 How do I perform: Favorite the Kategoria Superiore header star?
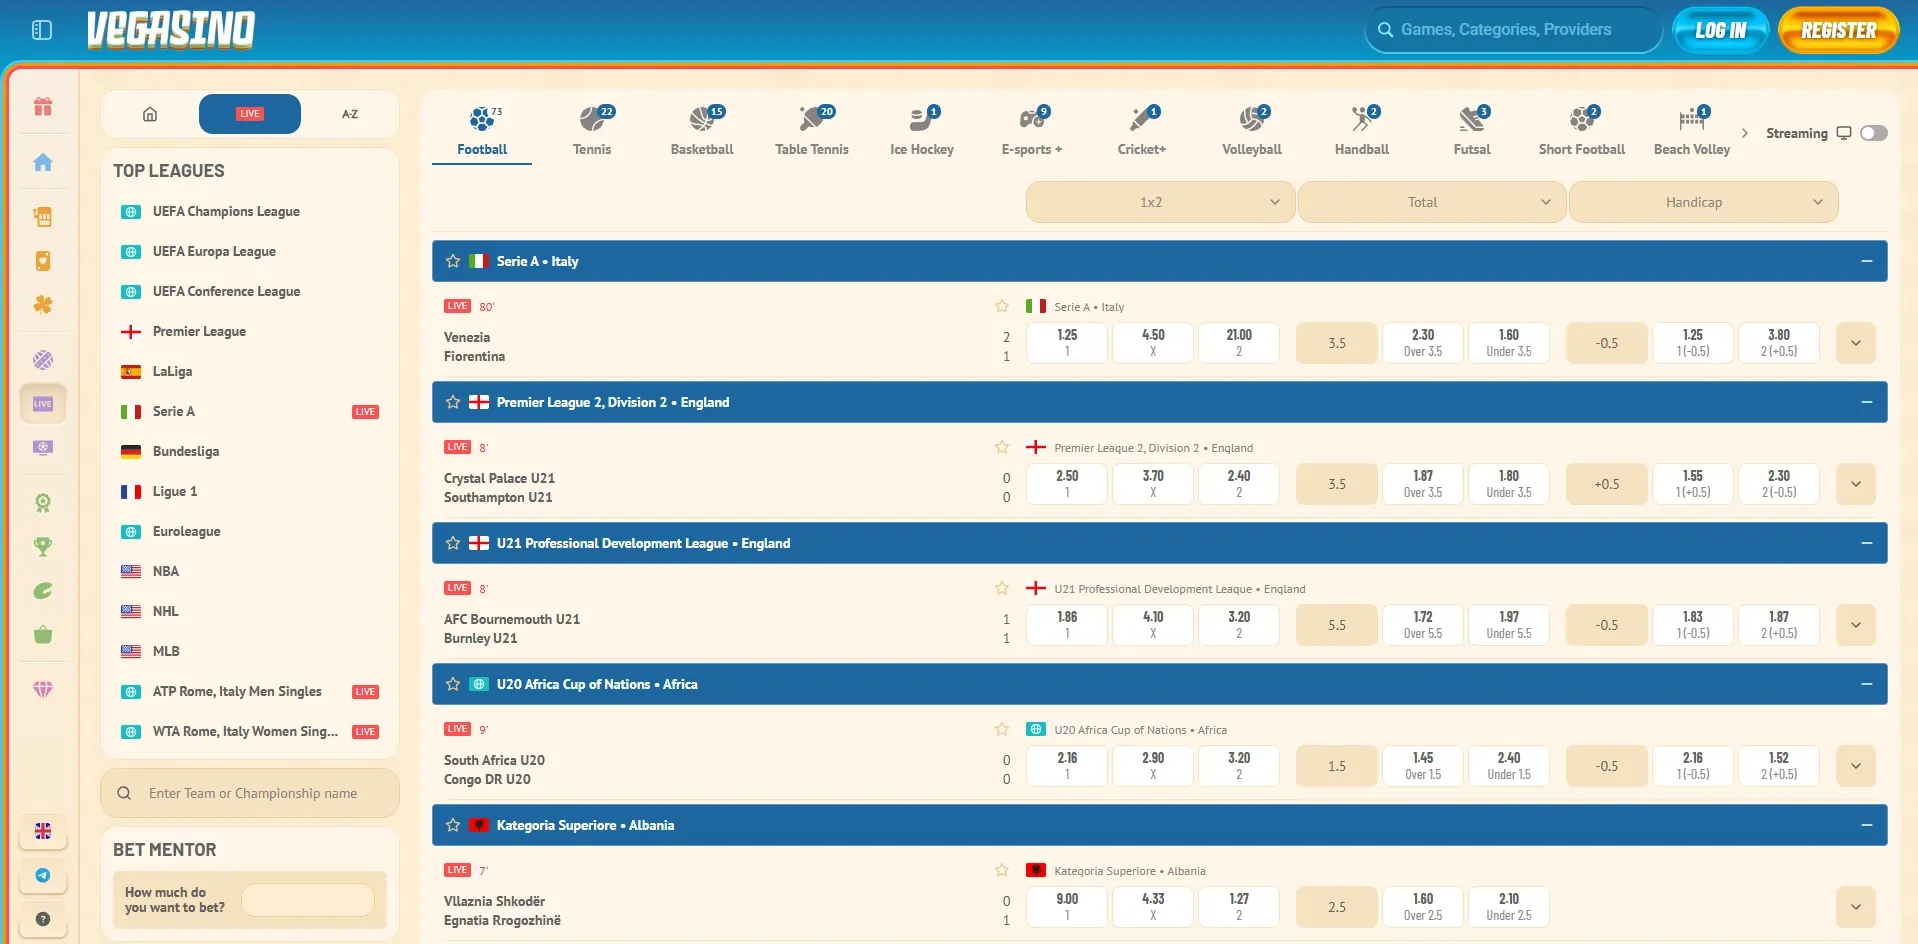pyautogui.click(x=453, y=825)
